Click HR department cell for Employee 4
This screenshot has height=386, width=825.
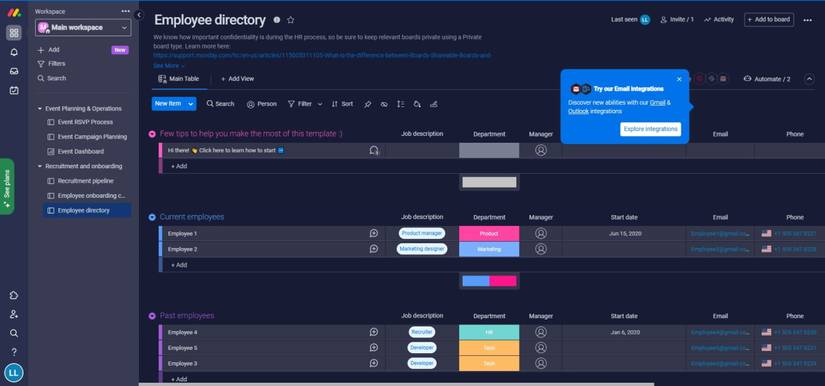pos(489,332)
